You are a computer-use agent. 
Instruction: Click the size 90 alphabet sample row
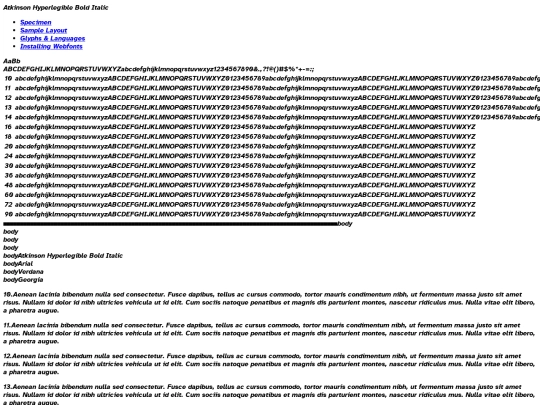click(240, 214)
